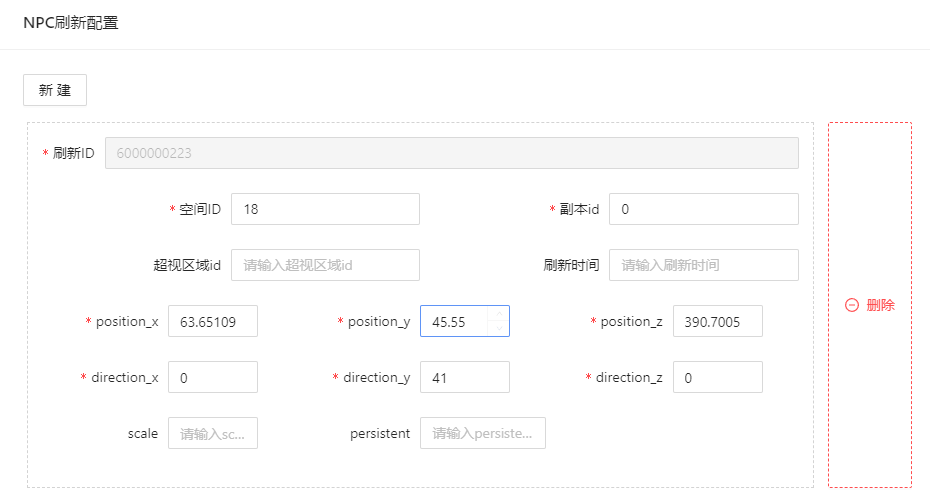Click the disabled 刷新ID field
930x497 pixels.
tap(451, 153)
